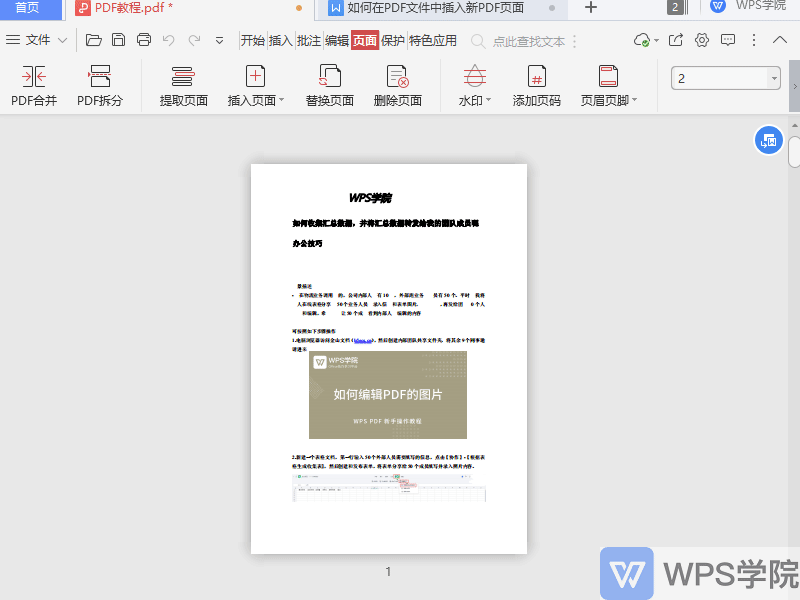
Task: Click the 提取页面 extract pages icon
Action: click(183, 77)
